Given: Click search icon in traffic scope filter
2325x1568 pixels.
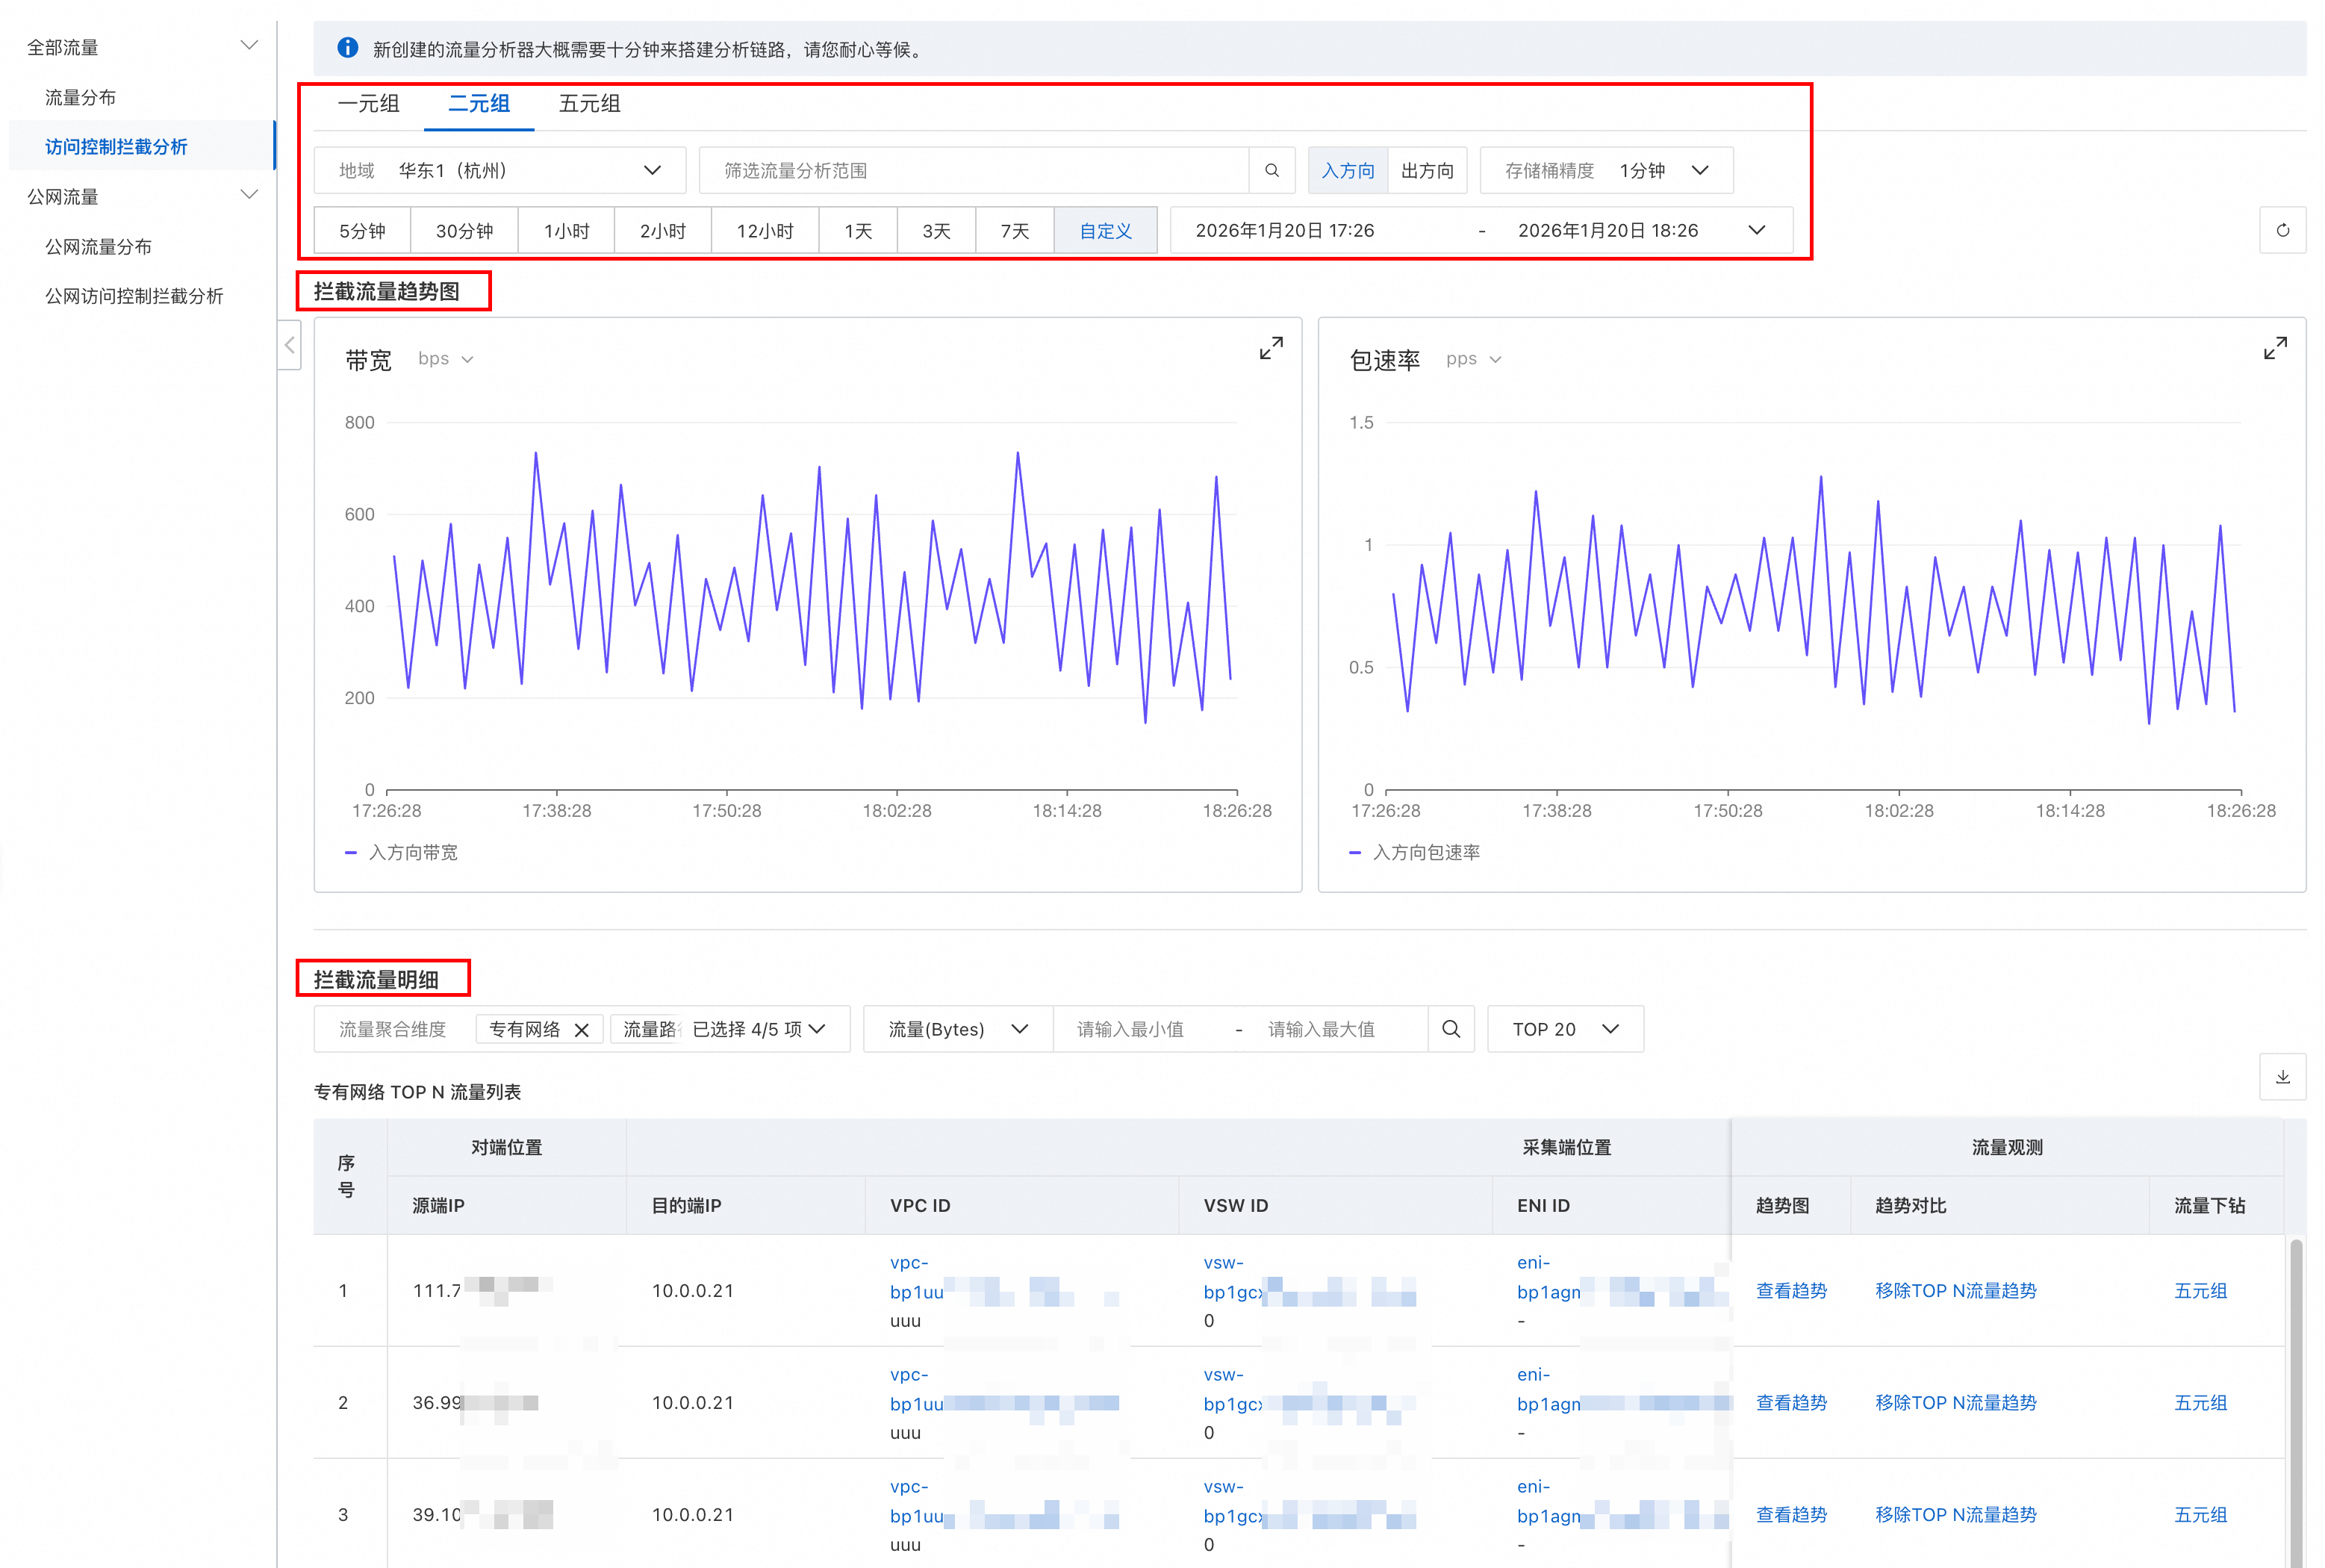Looking at the screenshot, I should [x=1271, y=171].
